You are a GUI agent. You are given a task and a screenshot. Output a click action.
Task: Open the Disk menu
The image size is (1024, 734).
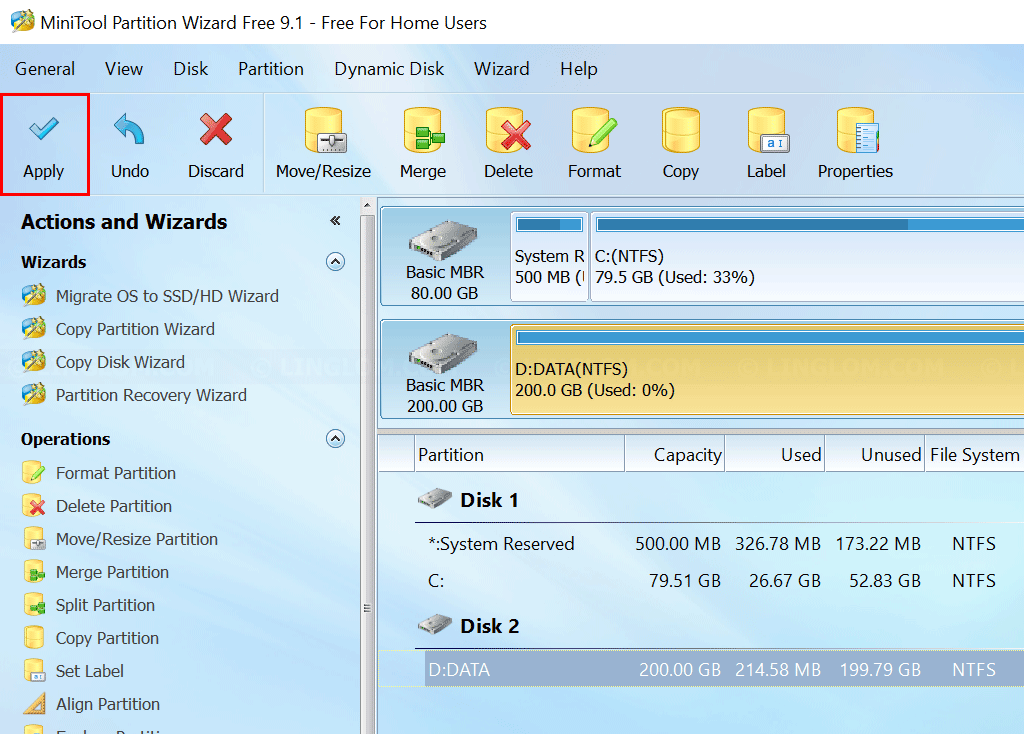(190, 69)
